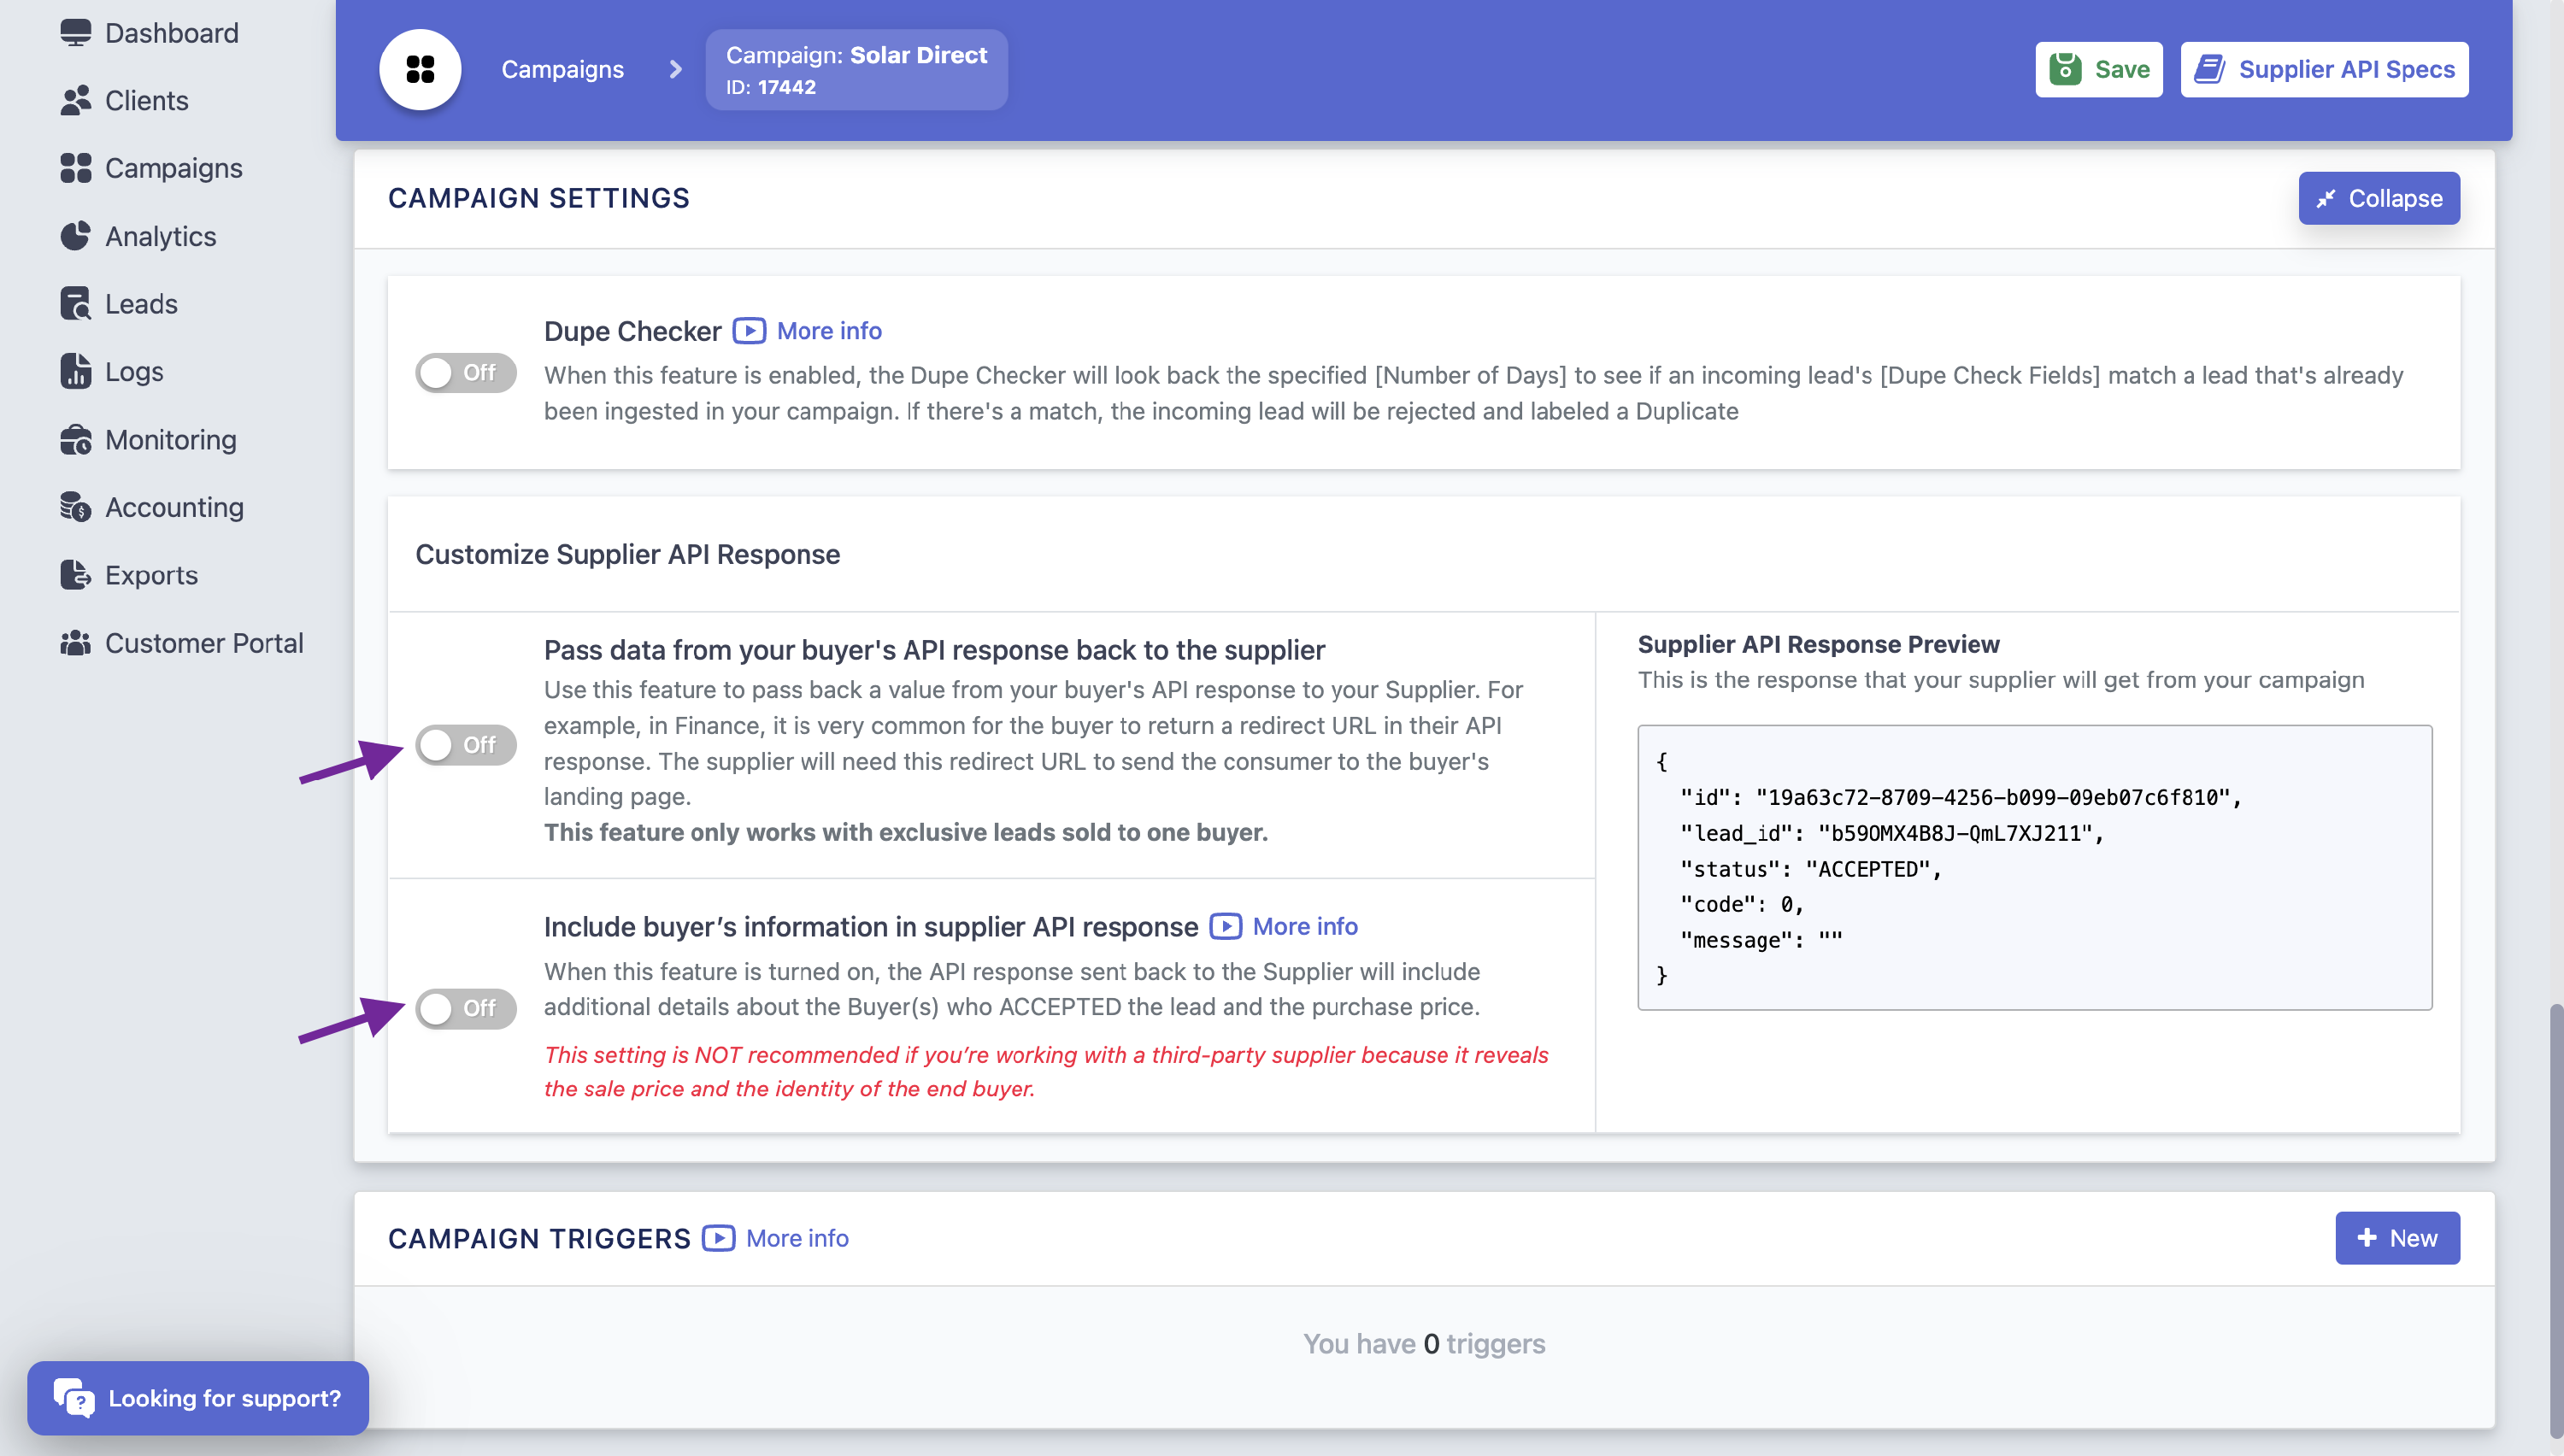2564x1456 pixels.
Task: Toggle the Dupe Checker switch
Action: pyautogui.click(x=465, y=373)
